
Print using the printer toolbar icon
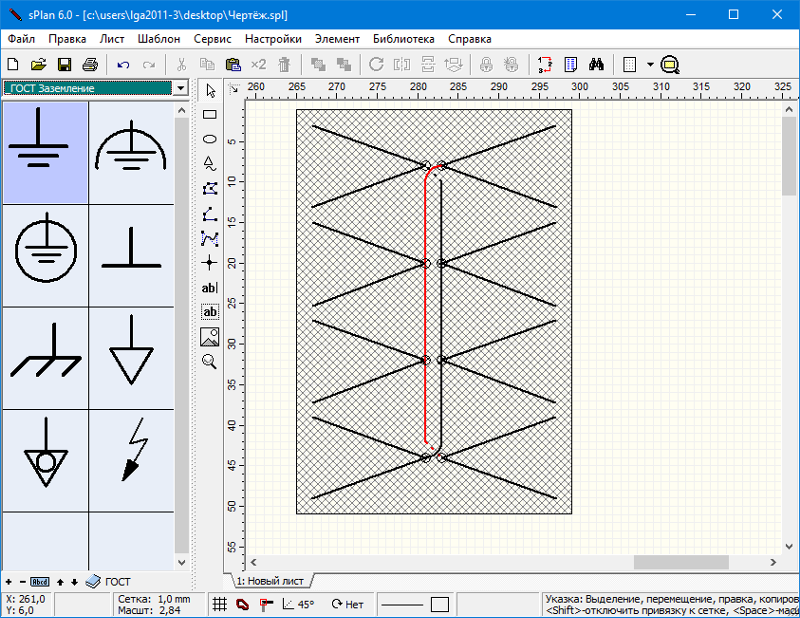[x=90, y=65]
